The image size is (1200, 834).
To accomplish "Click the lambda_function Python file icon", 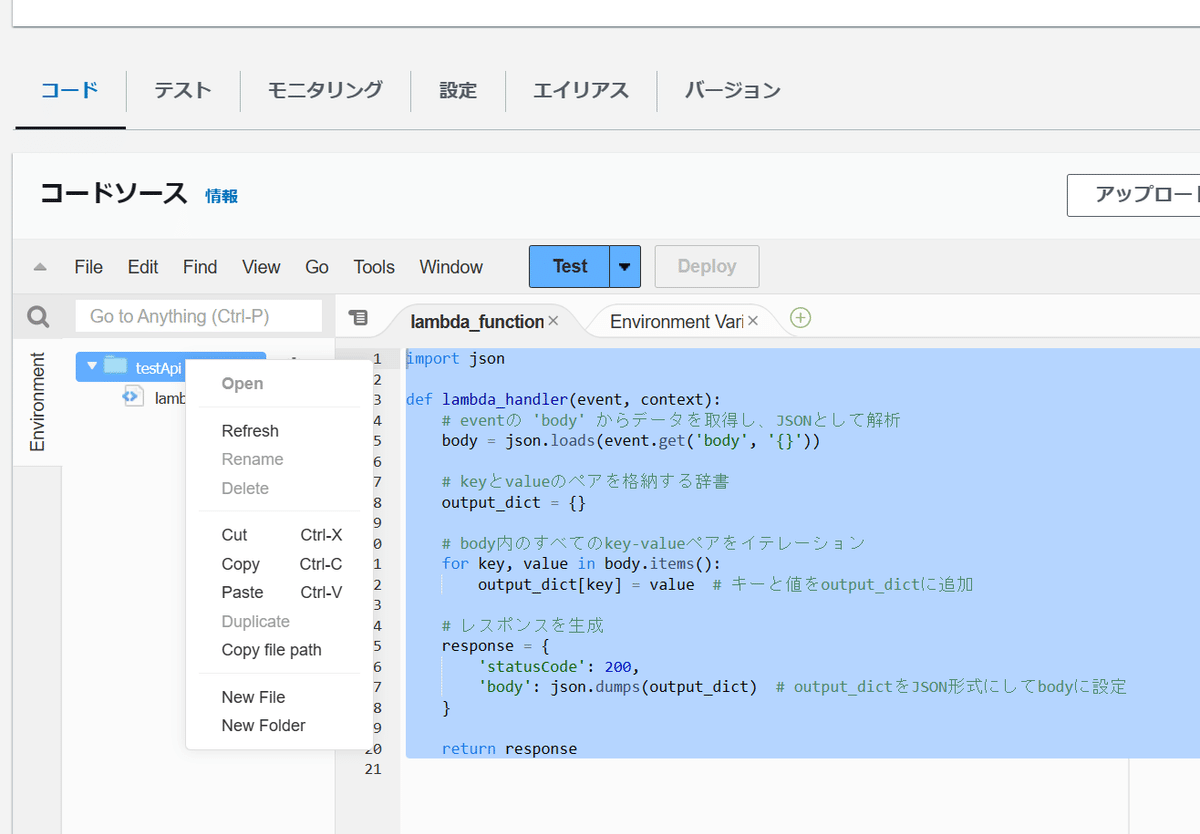I will [133, 396].
